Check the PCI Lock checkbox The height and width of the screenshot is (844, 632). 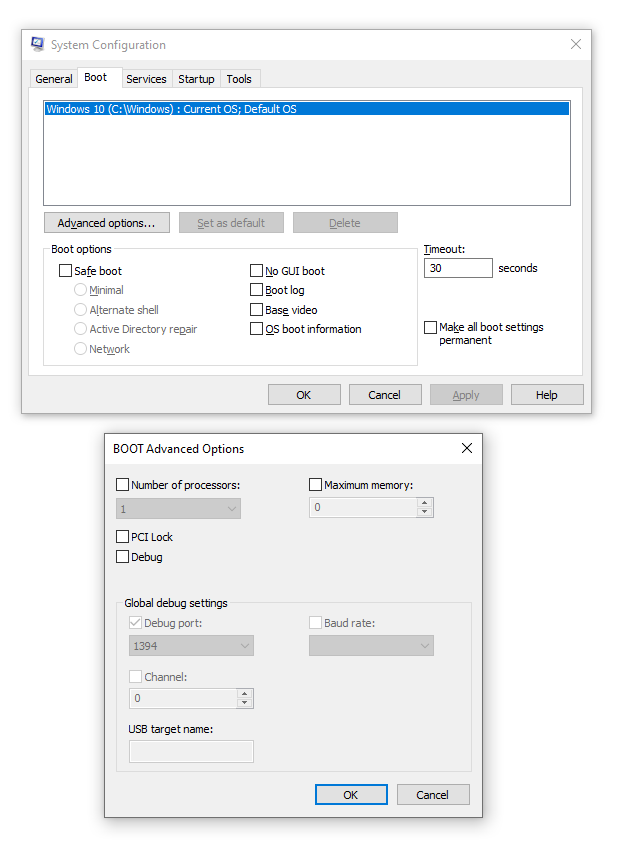pyautogui.click(x=123, y=537)
